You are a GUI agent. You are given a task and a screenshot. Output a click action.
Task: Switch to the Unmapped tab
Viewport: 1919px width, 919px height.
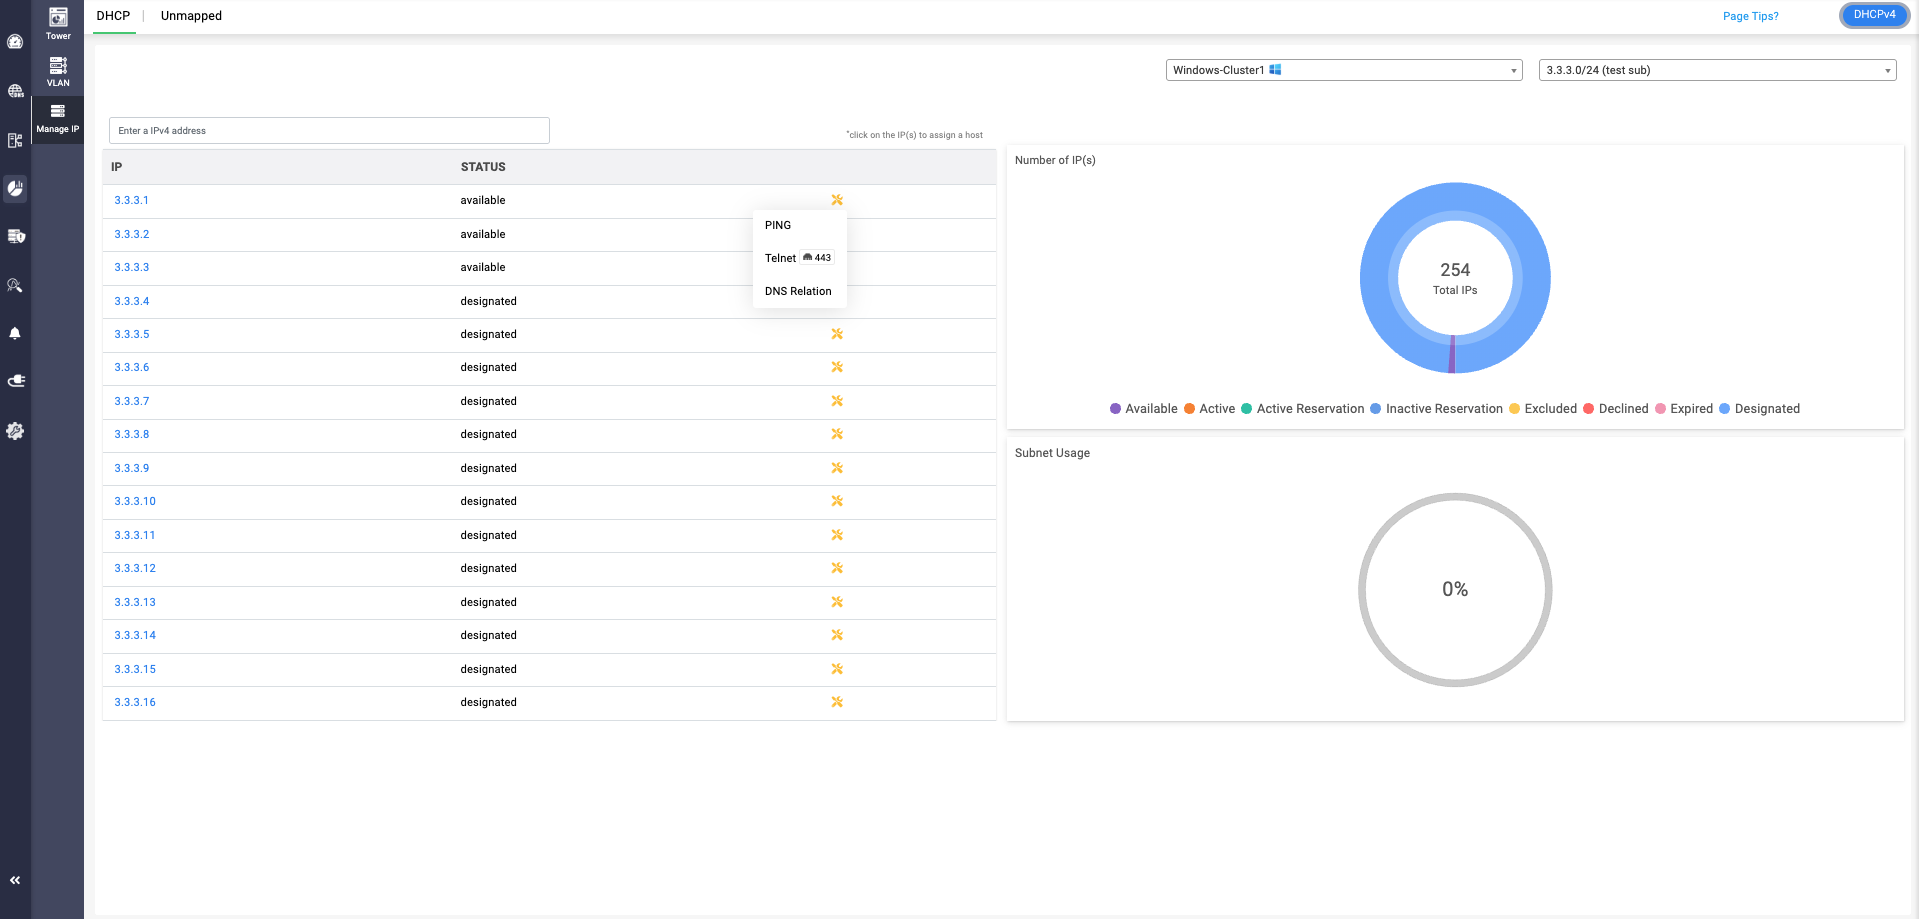pos(191,16)
